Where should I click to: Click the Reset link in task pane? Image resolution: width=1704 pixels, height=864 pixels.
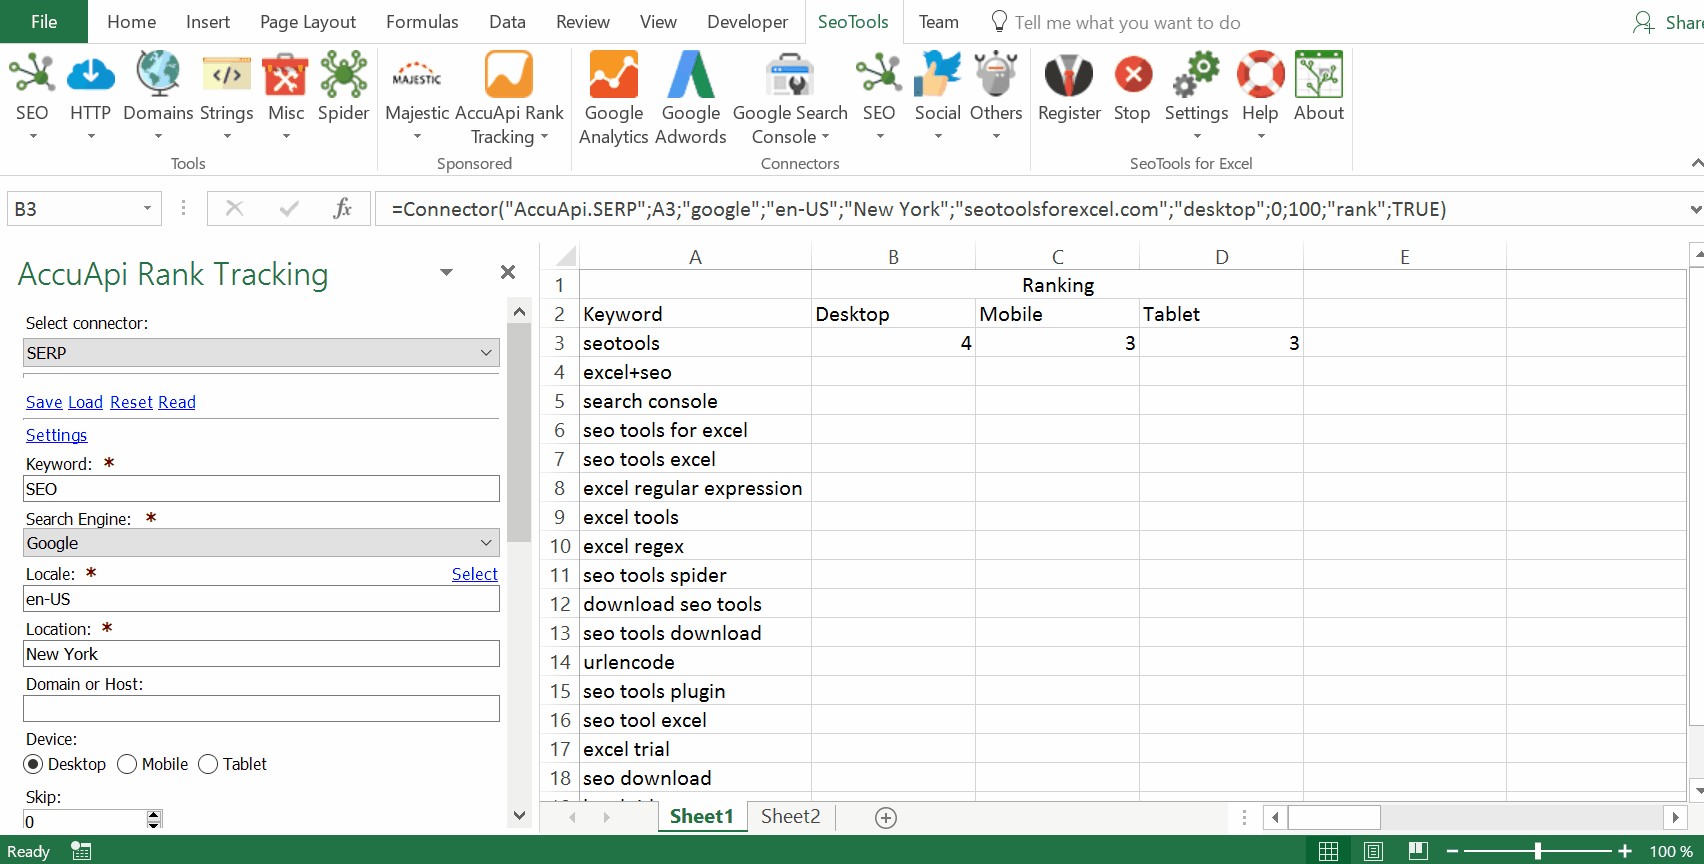tap(131, 402)
